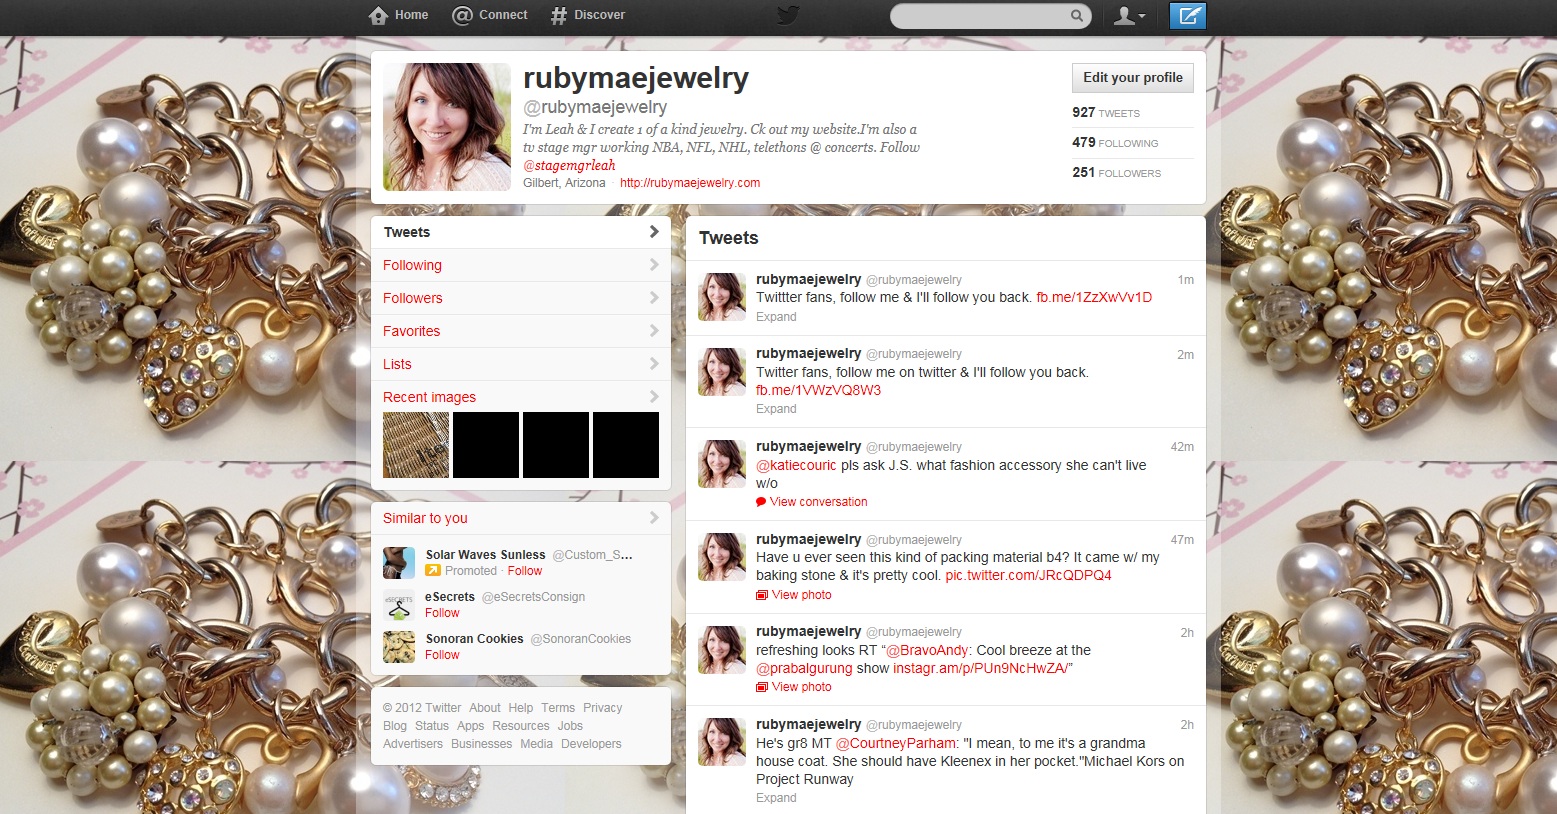Open @katiecouric mention in tweet
This screenshot has height=814, width=1557.
[796, 465]
